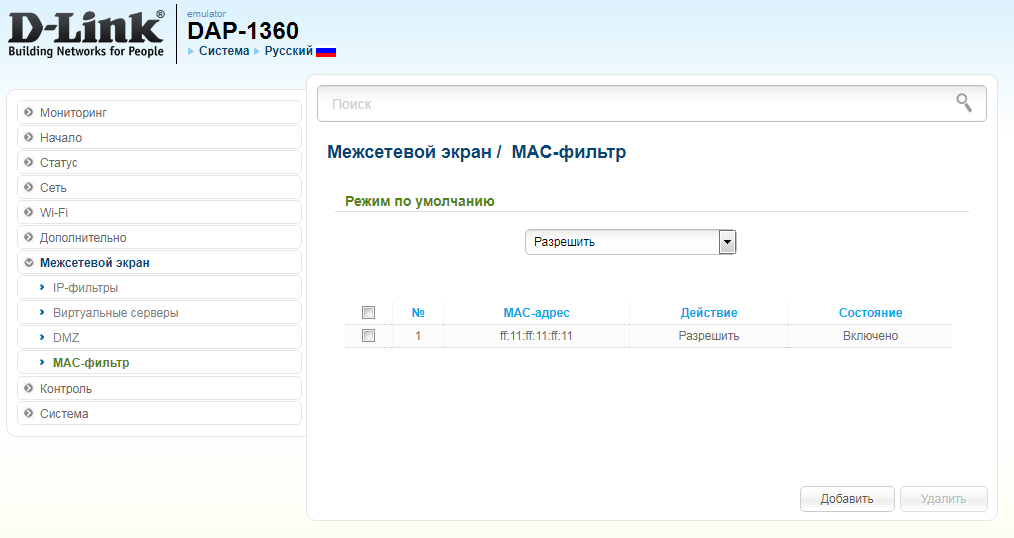Click the expand arrow icon beside Контроль
This screenshot has height=538, width=1014.
(28, 388)
